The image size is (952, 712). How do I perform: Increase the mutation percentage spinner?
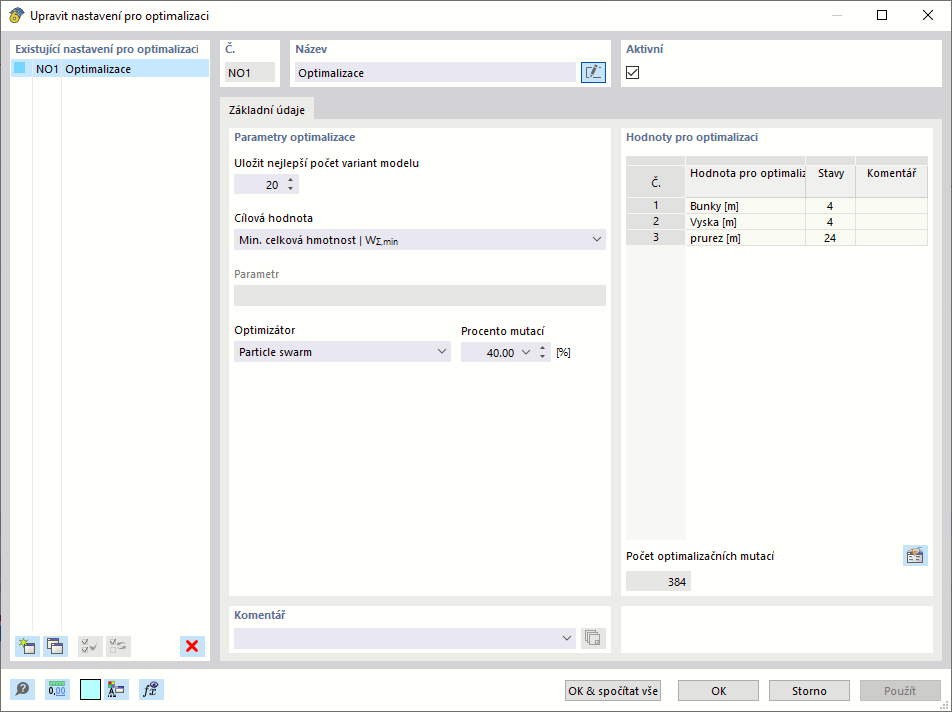pos(542,348)
